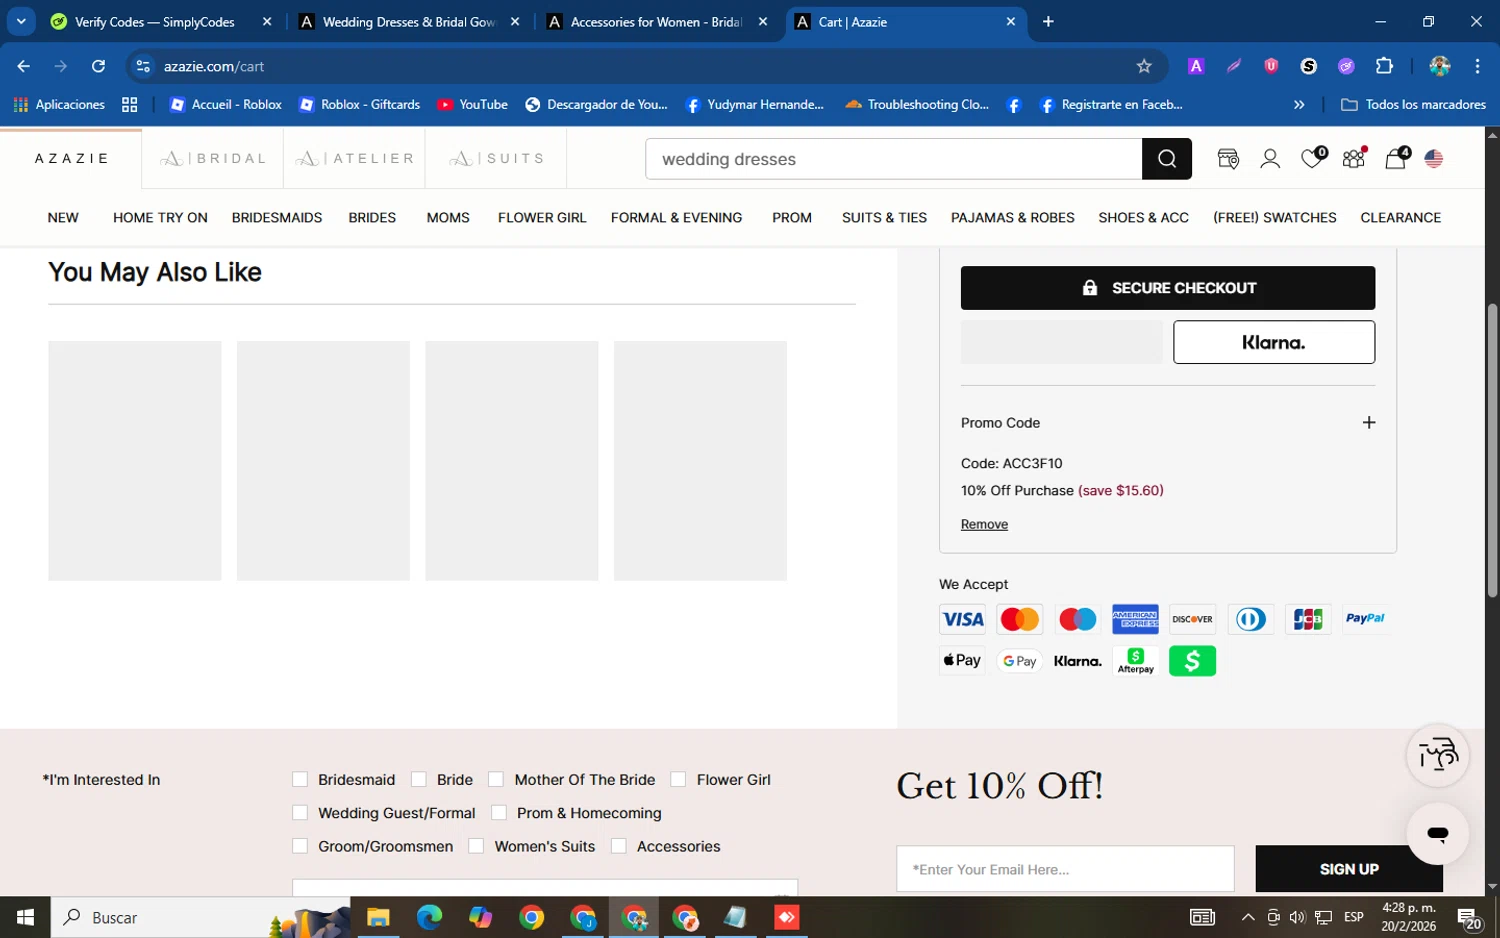Image resolution: width=1500 pixels, height=938 pixels.
Task: Open the Windows Start menu
Action: point(25,917)
